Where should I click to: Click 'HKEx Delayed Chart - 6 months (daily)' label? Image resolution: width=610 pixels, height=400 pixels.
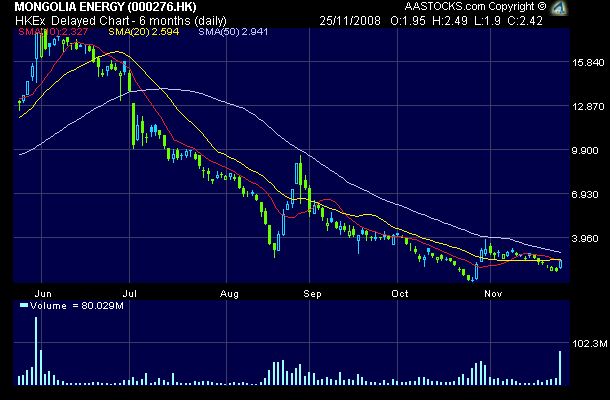point(121,21)
